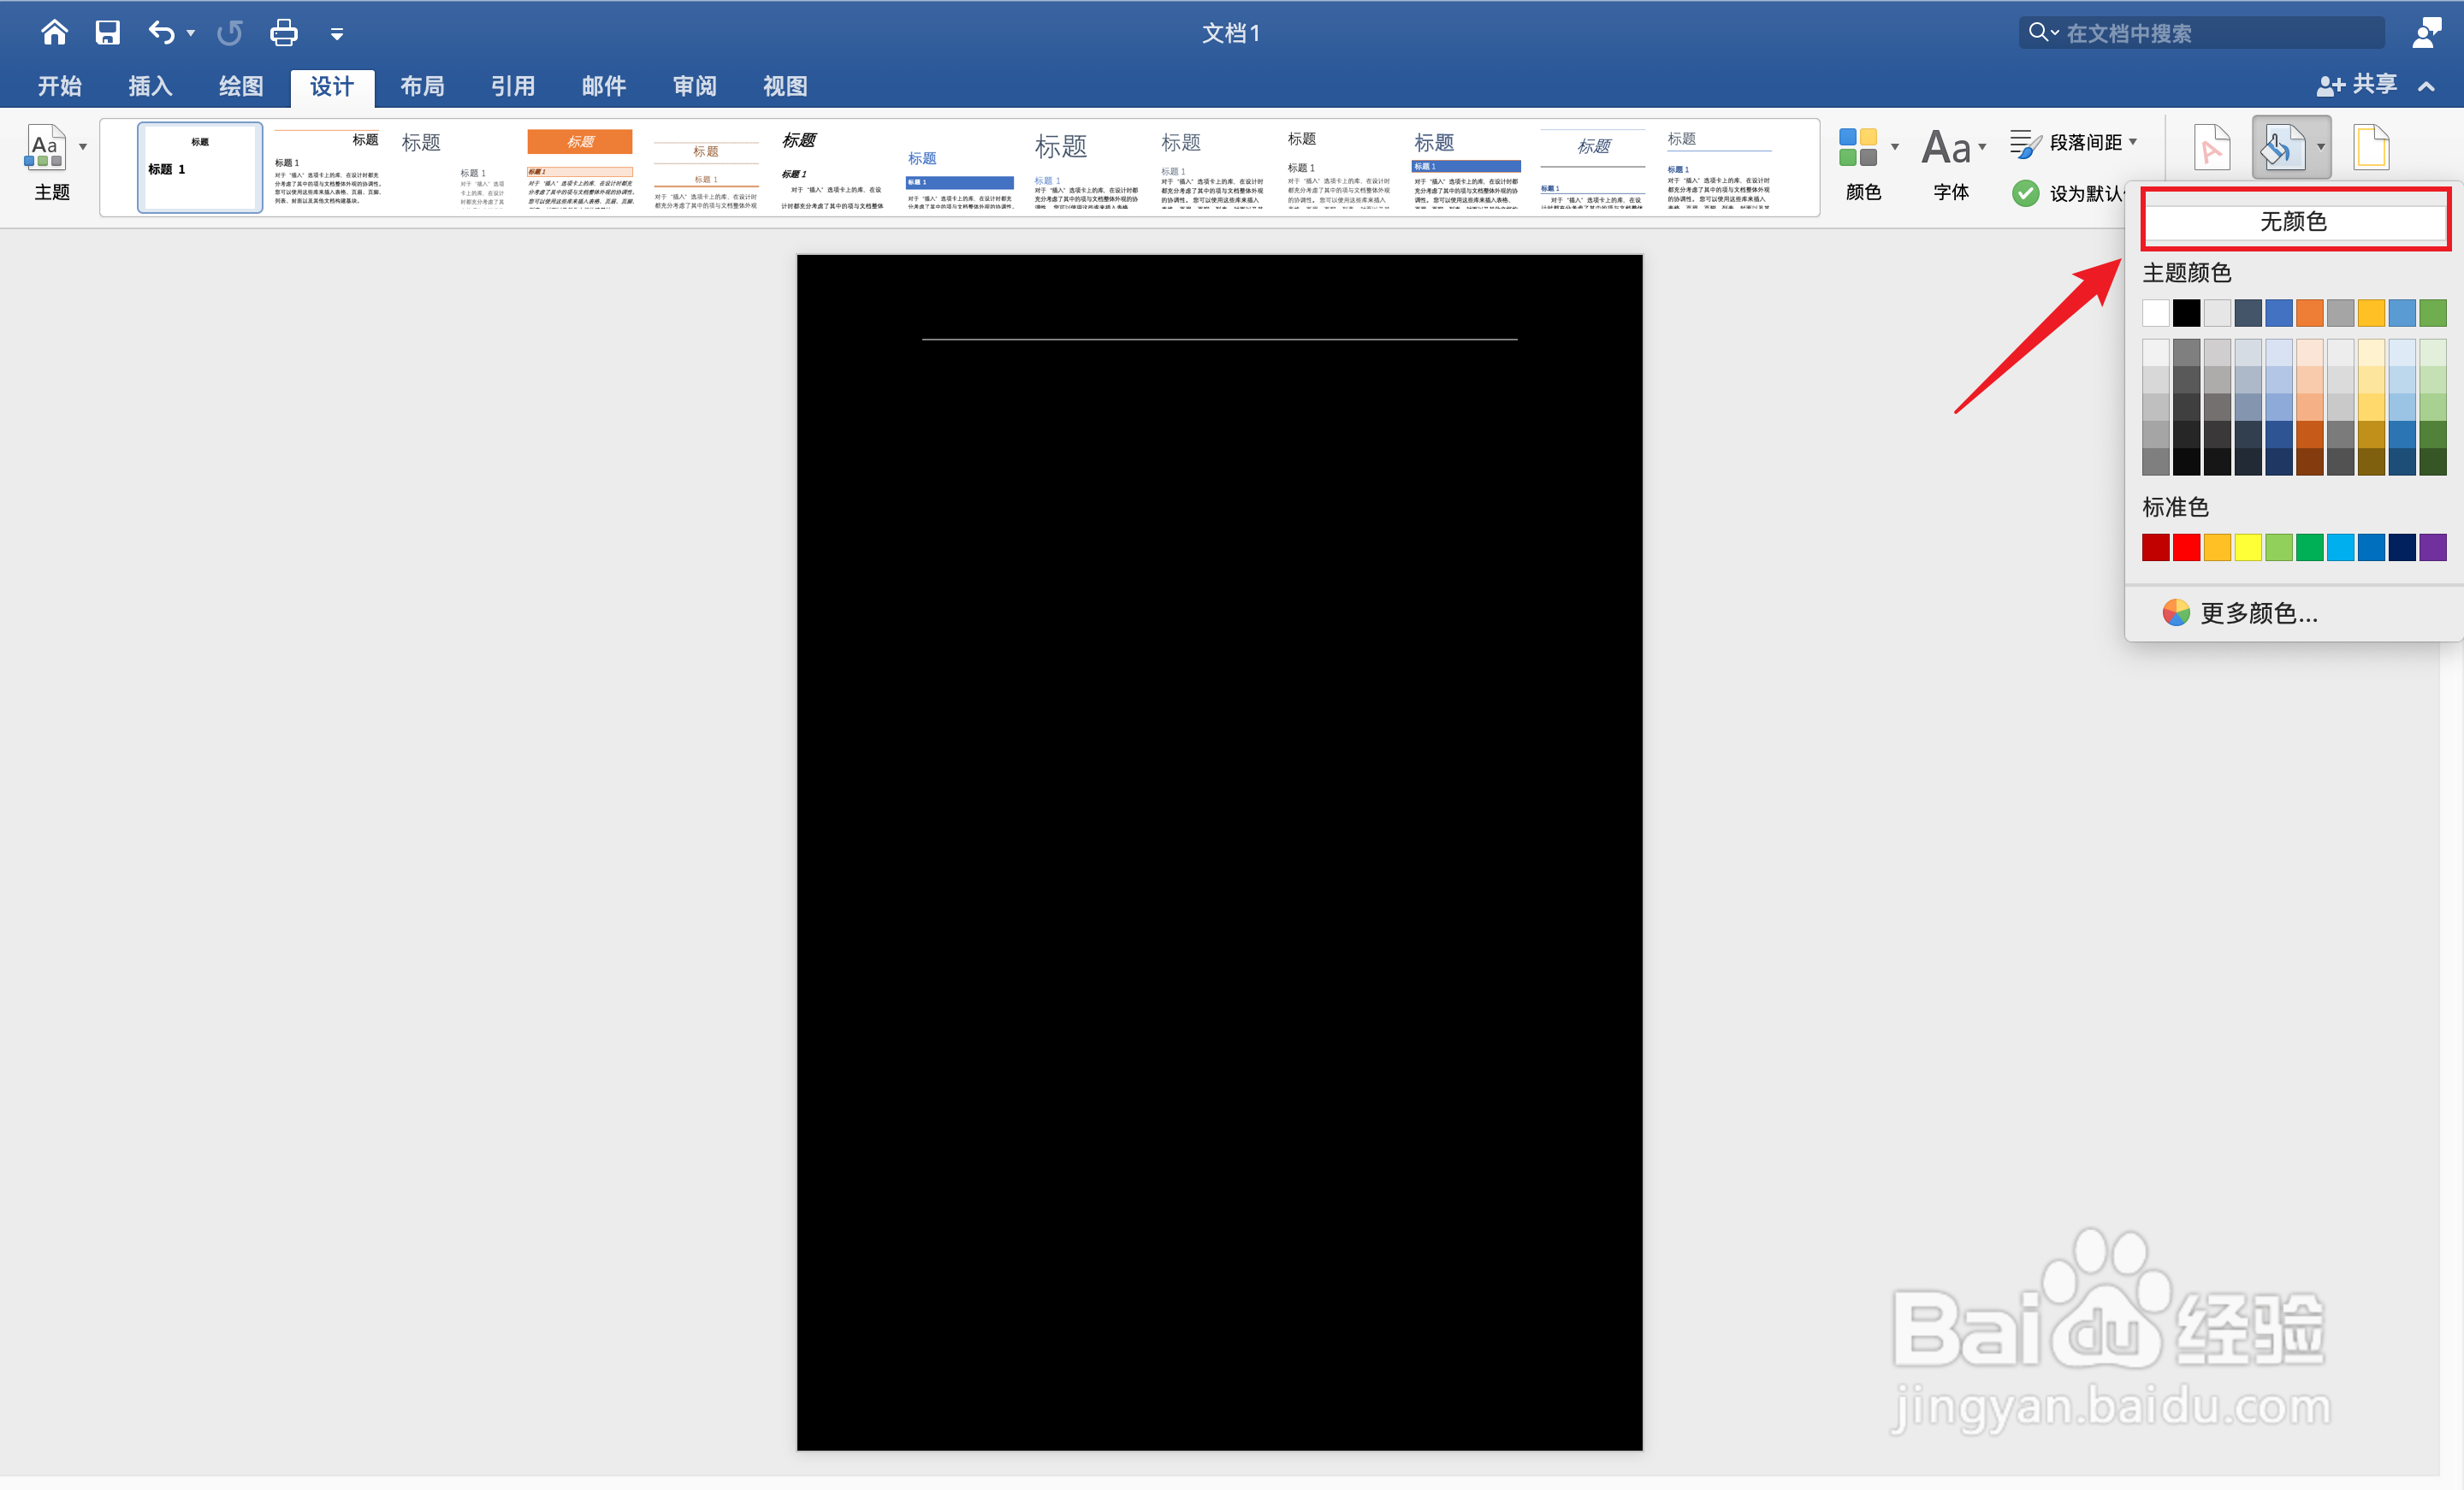Click the Home icon in title bar

click(54, 33)
